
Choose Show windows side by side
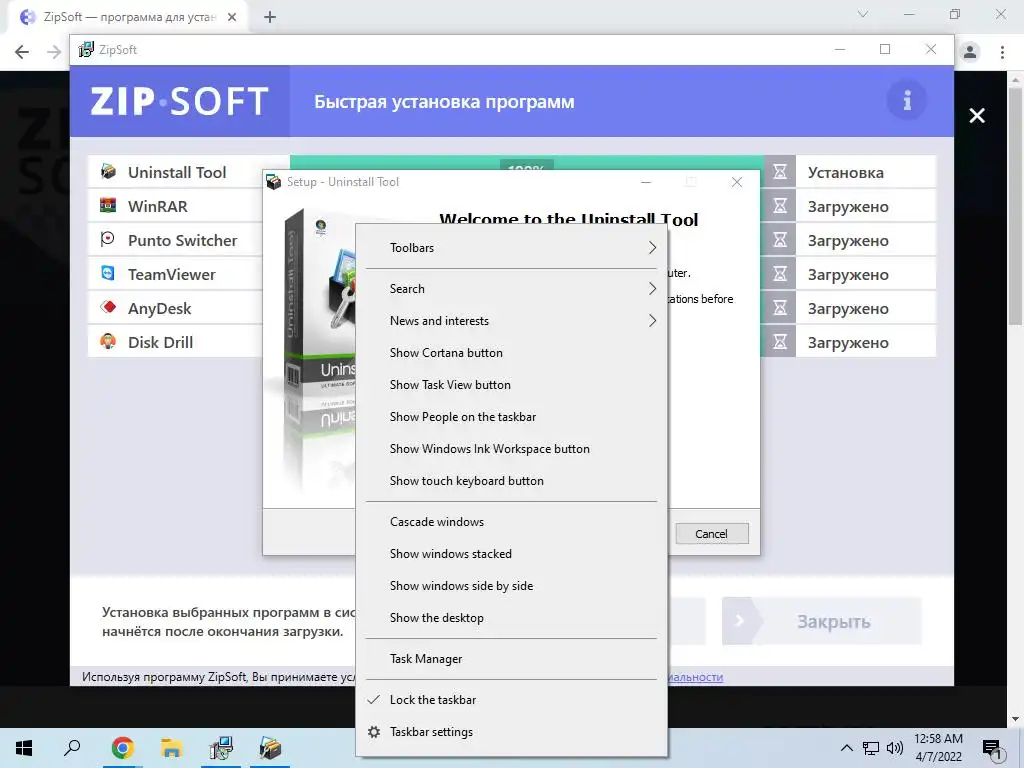pos(511,586)
